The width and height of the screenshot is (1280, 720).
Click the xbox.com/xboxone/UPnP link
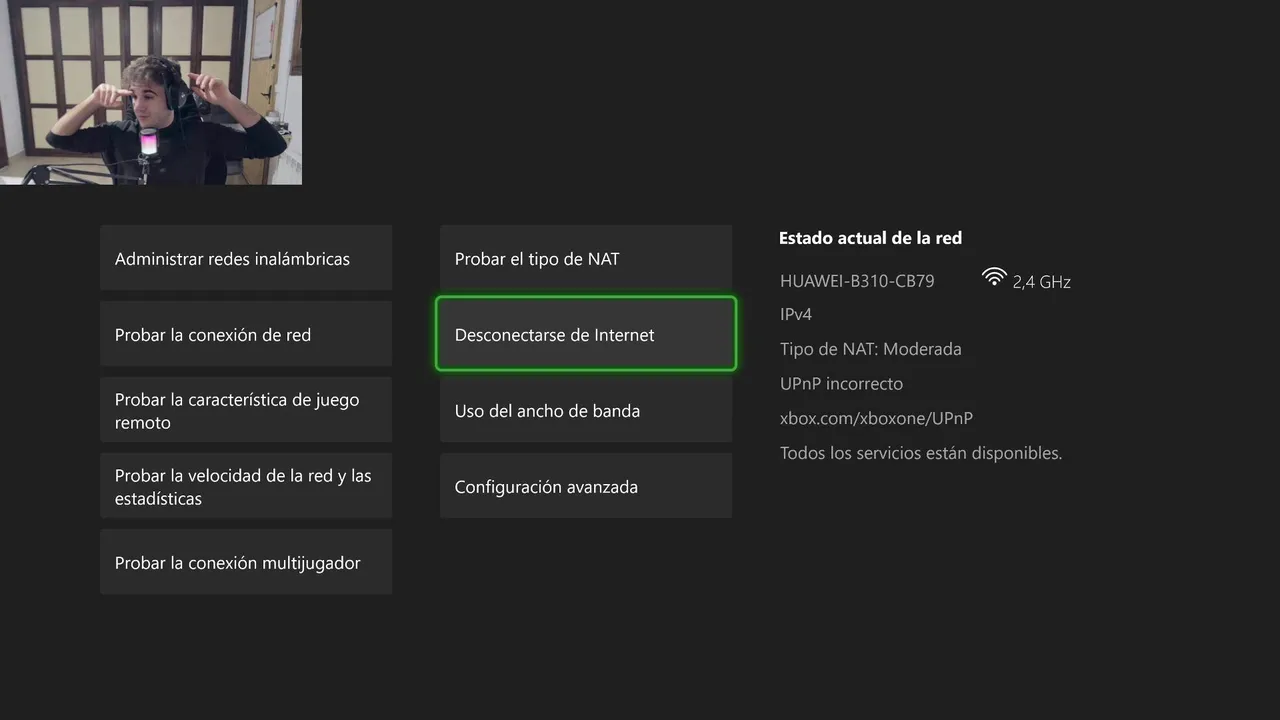coord(876,418)
